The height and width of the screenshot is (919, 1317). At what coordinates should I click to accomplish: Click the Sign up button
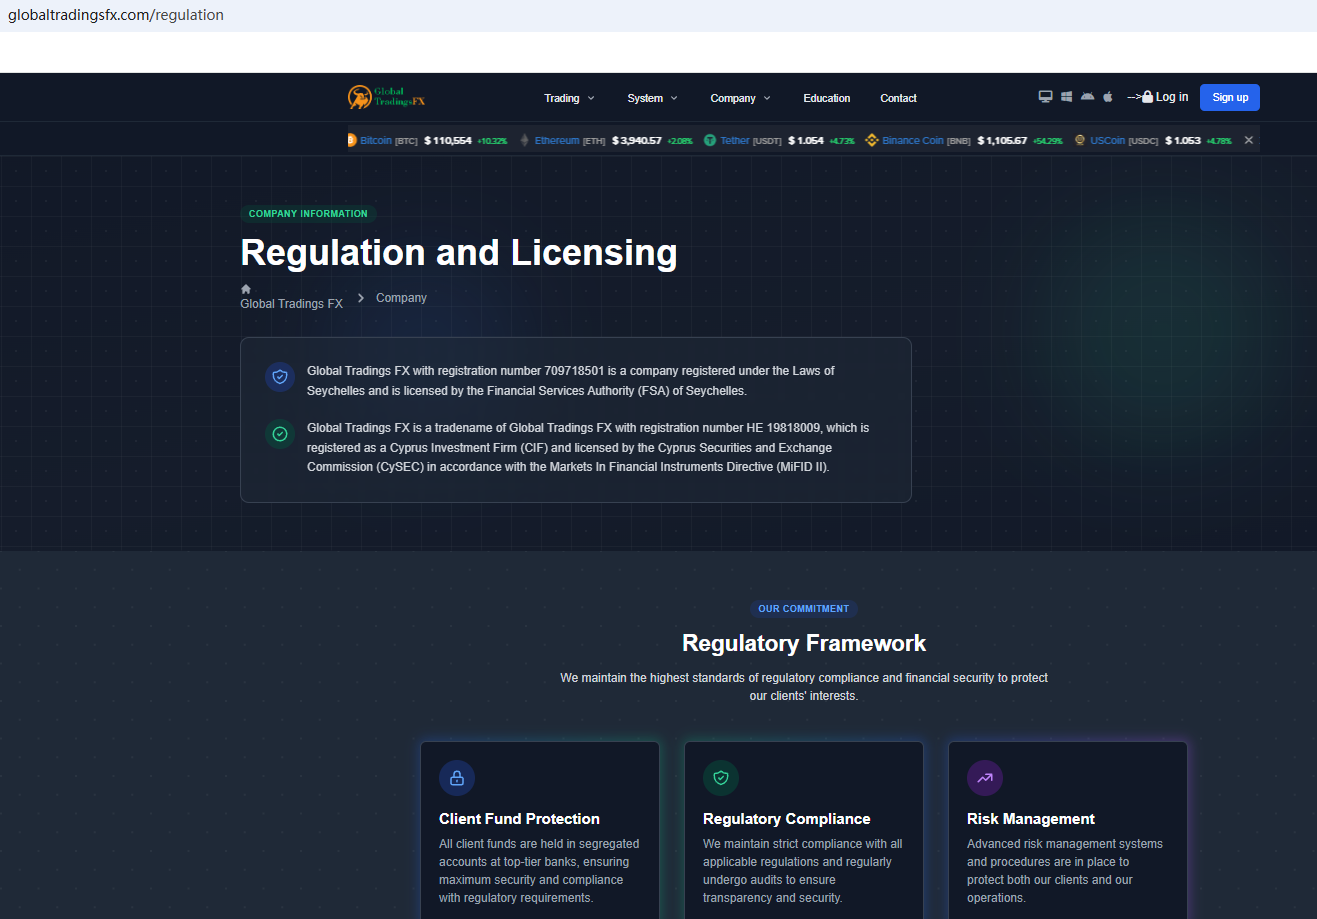[1229, 97]
